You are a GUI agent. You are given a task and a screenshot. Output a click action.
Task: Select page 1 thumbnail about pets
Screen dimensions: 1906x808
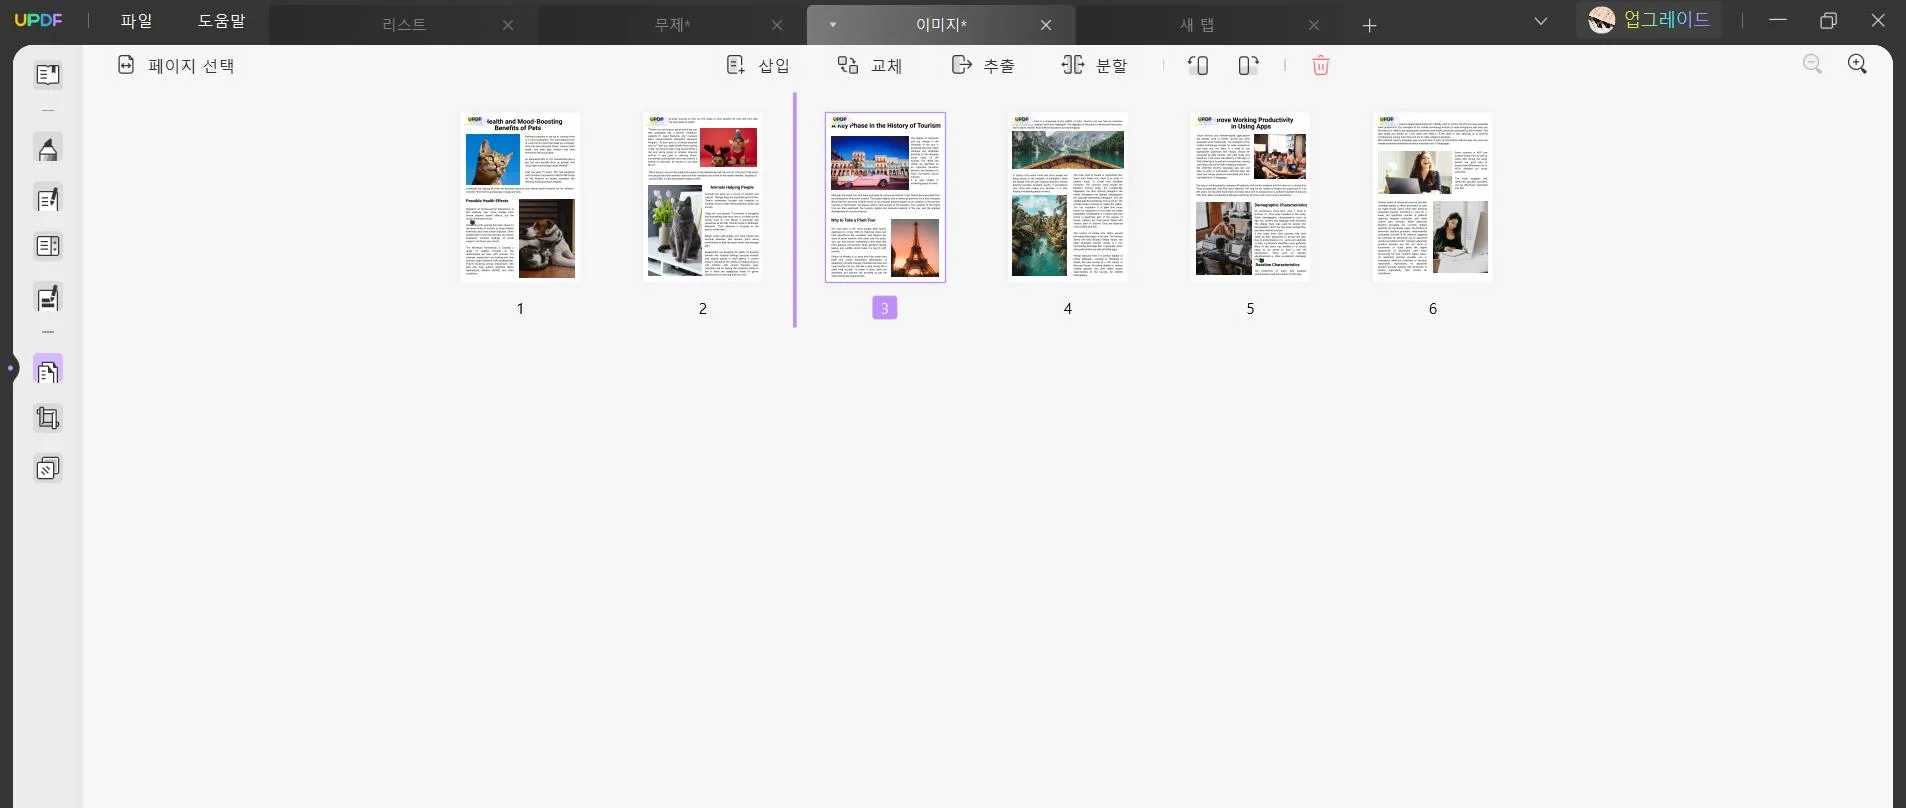tap(520, 197)
